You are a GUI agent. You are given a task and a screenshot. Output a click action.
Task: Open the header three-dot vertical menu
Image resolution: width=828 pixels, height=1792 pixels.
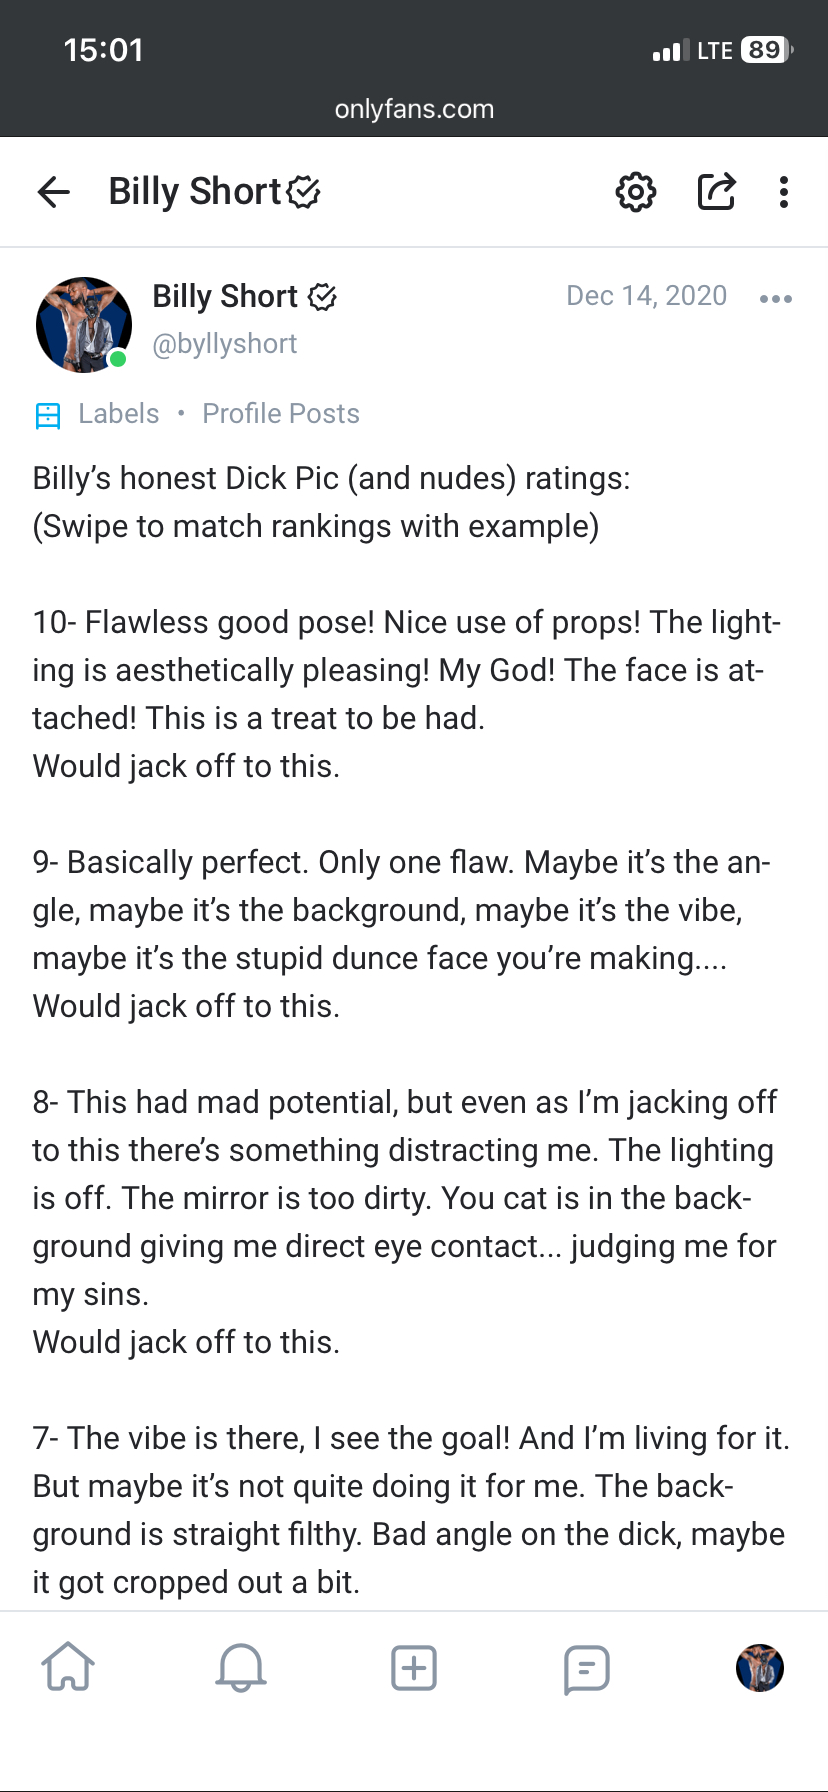784,191
